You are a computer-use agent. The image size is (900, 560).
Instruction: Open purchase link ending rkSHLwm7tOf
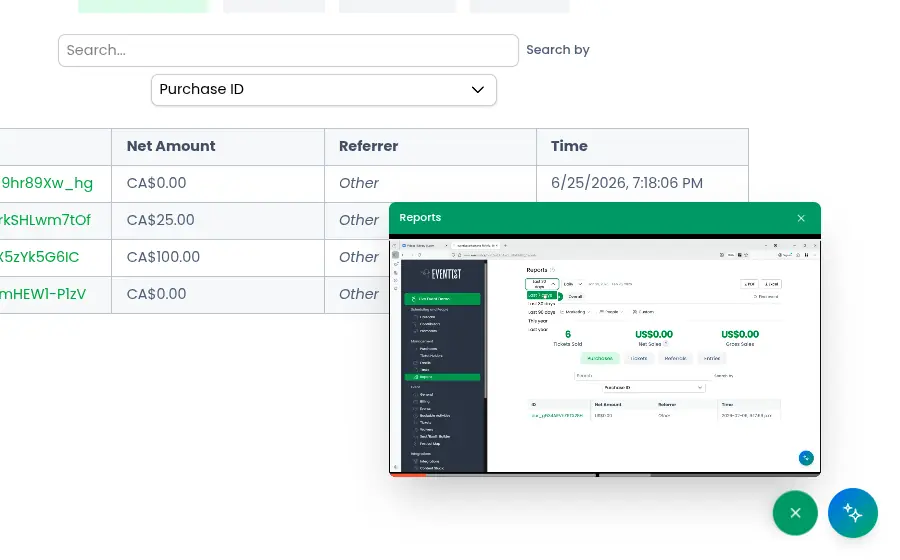point(45,220)
